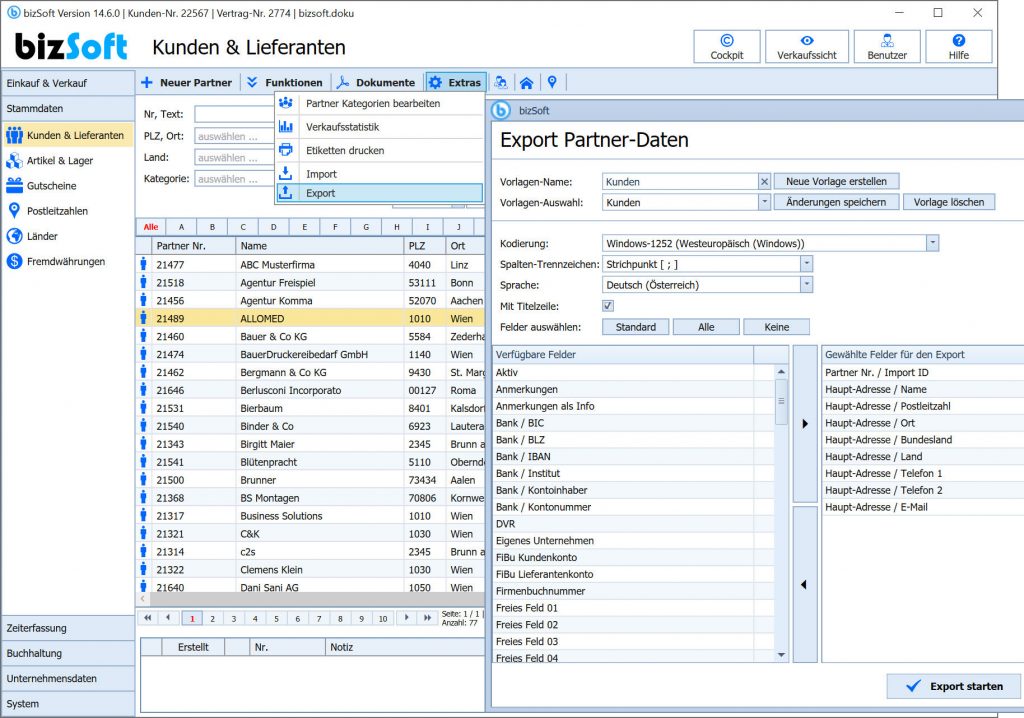Click the home icon in toolbar

(x=526, y=82)
